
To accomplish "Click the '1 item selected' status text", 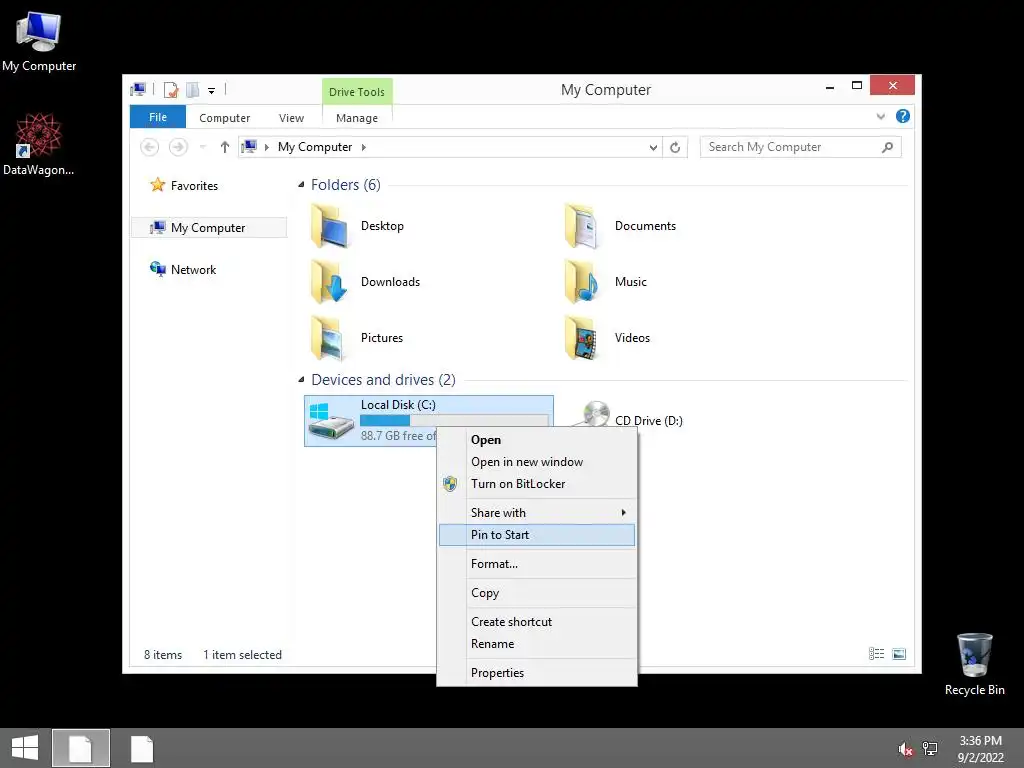I will tap(242, 655).
